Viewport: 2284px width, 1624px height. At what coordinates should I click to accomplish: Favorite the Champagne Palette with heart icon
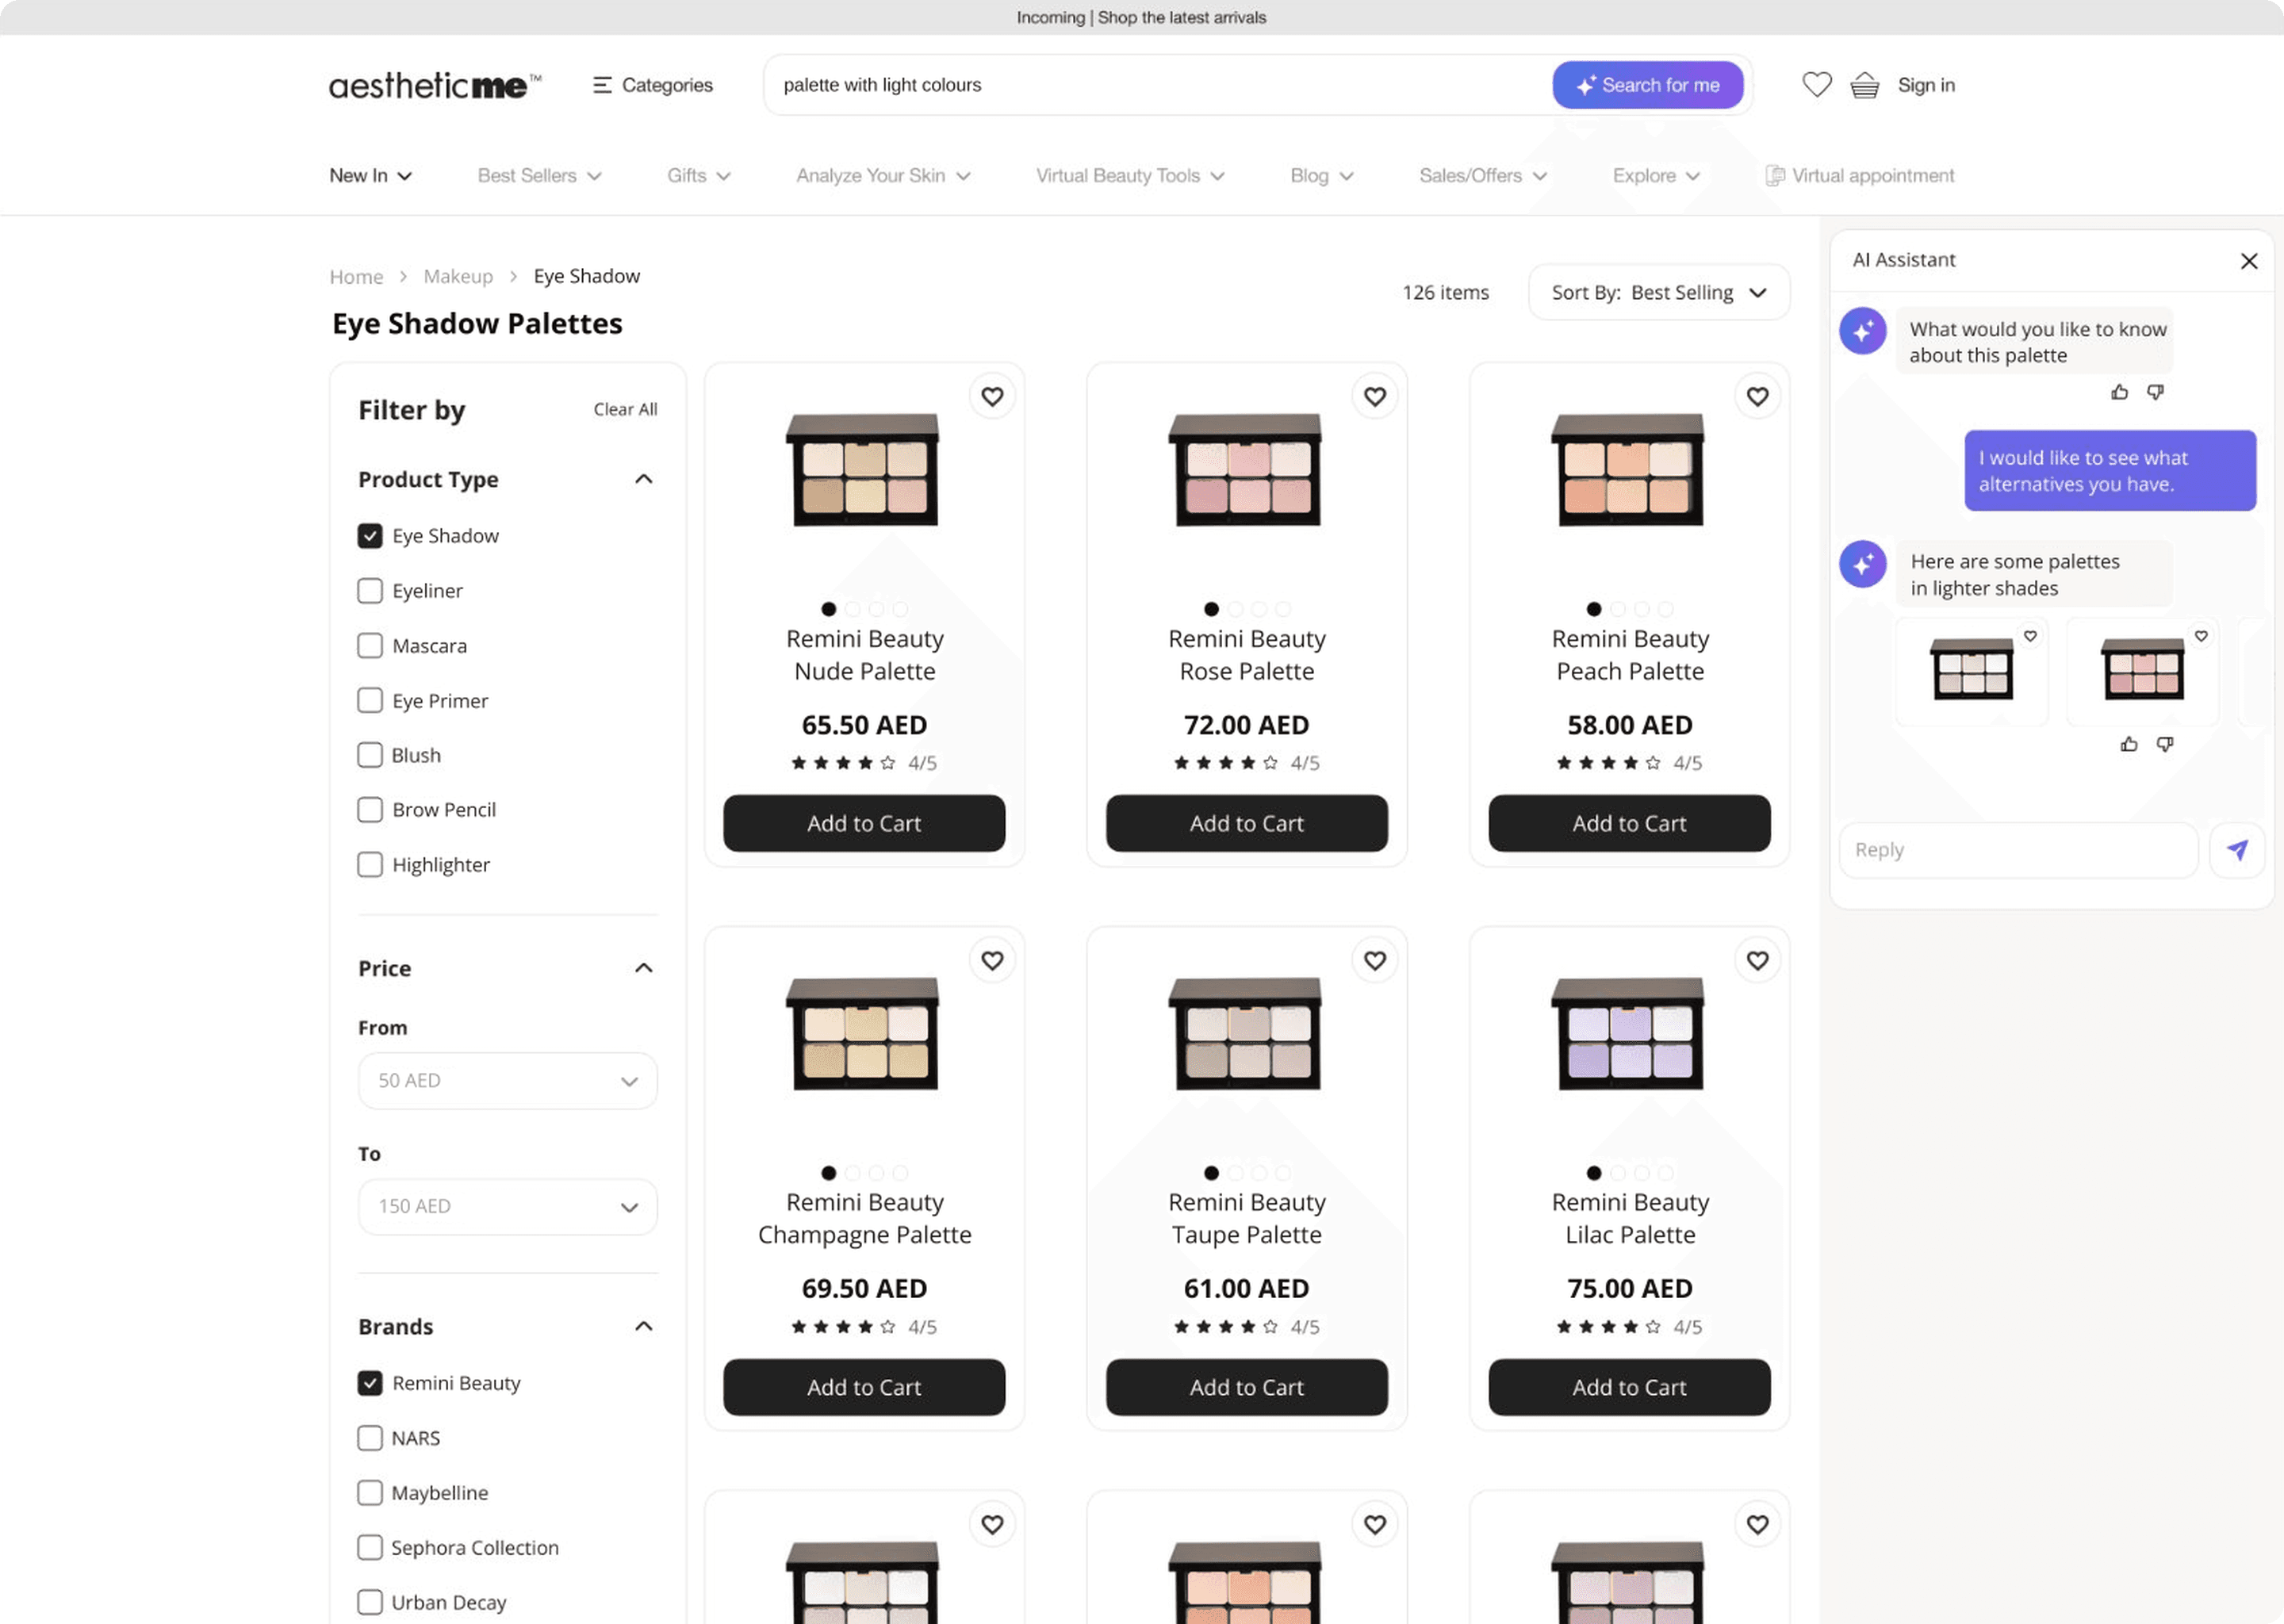992,960
